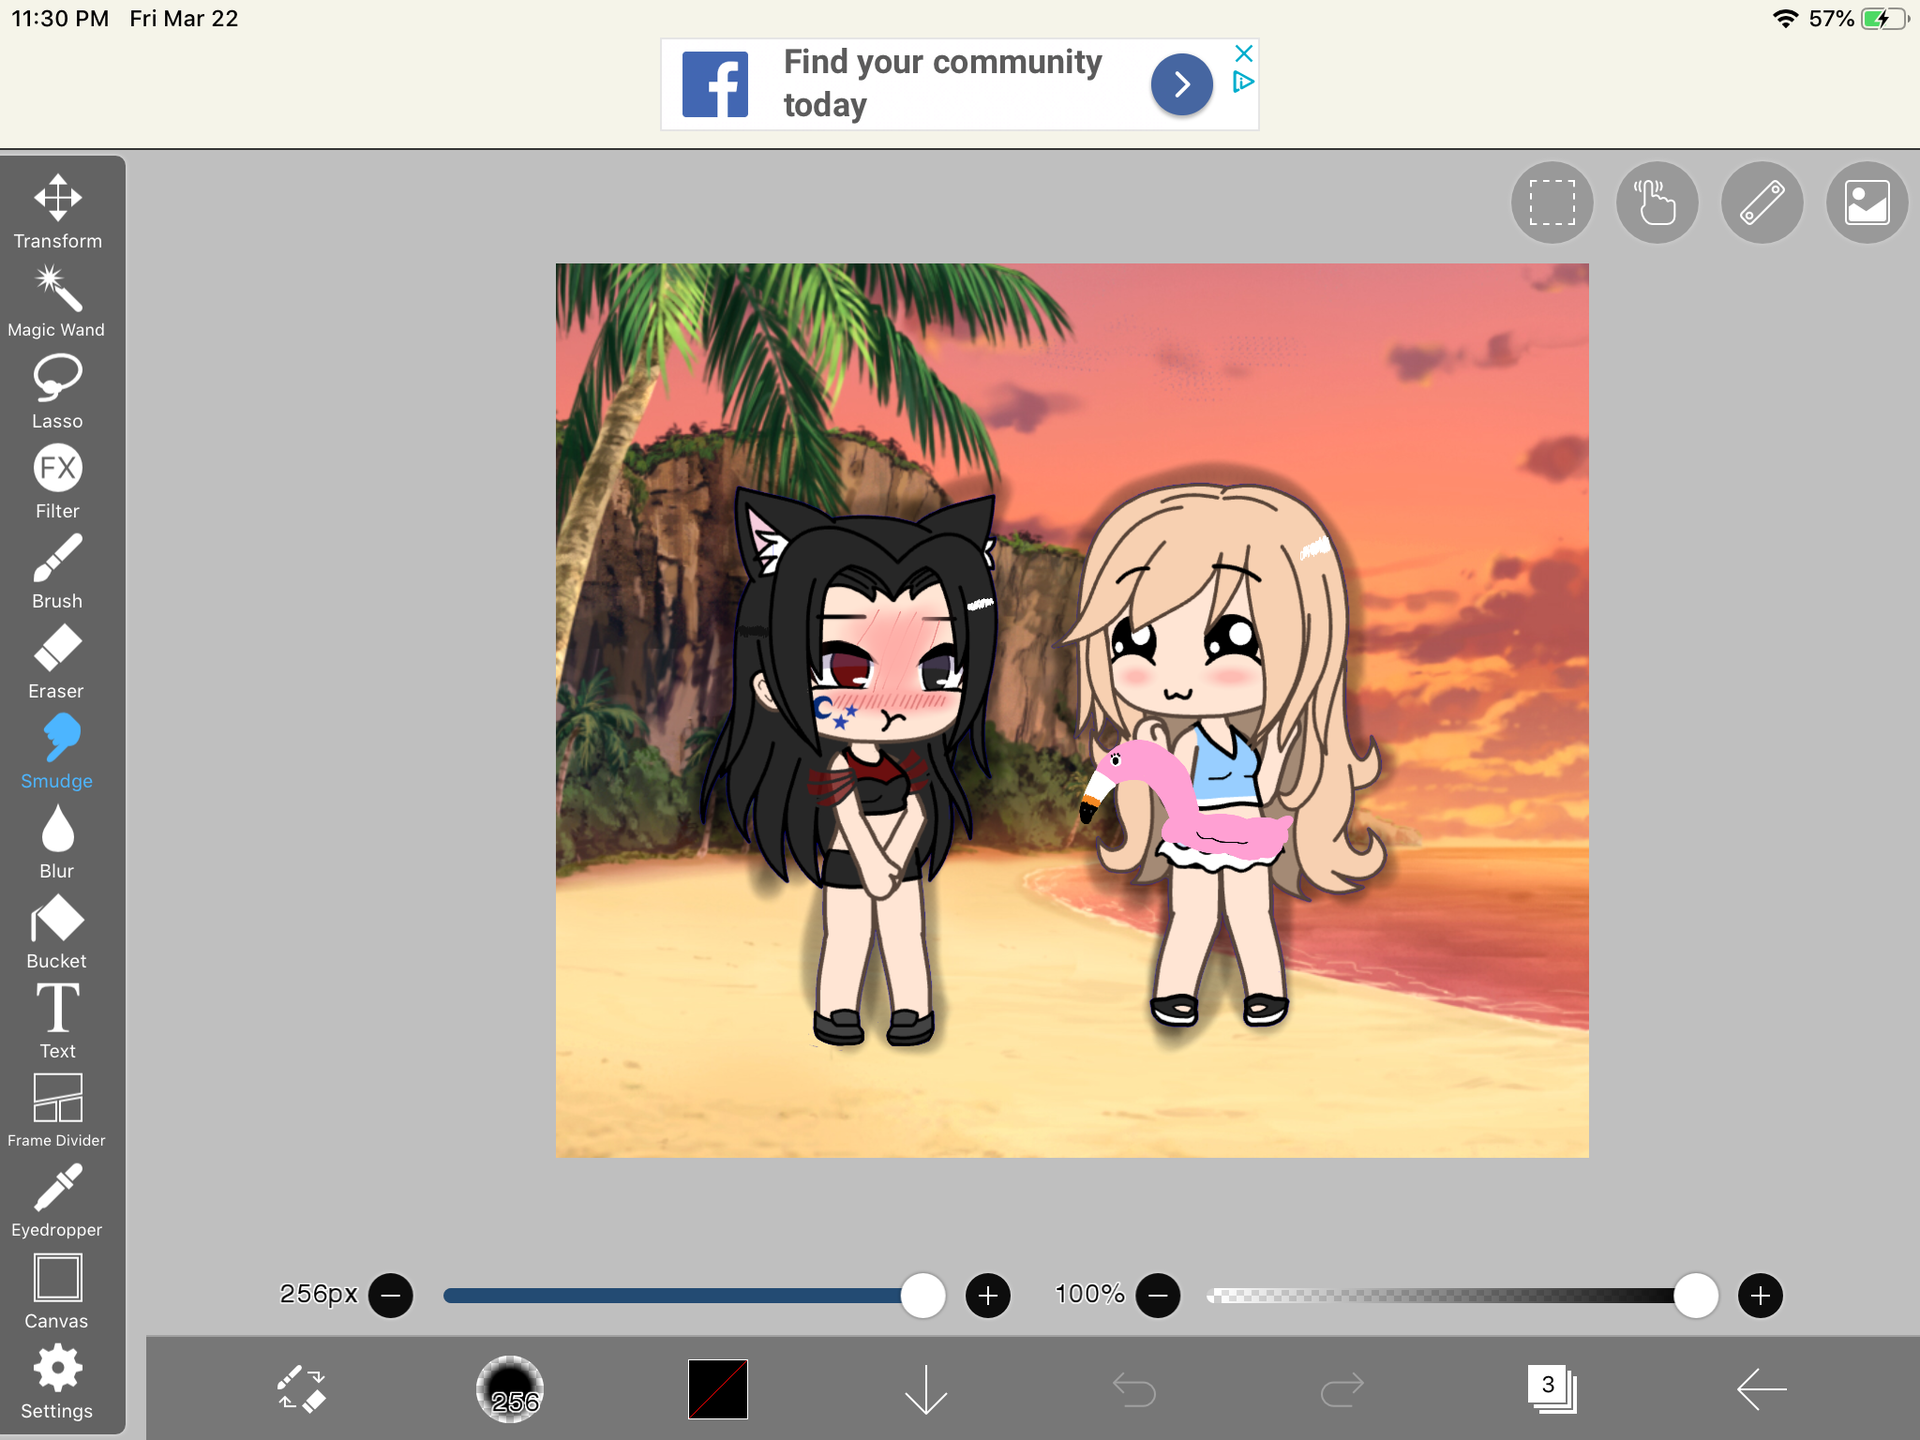Click the opacity slider
Image resolution: width=1920 pixels, height=1440 pixels.
[1462, 1296]
